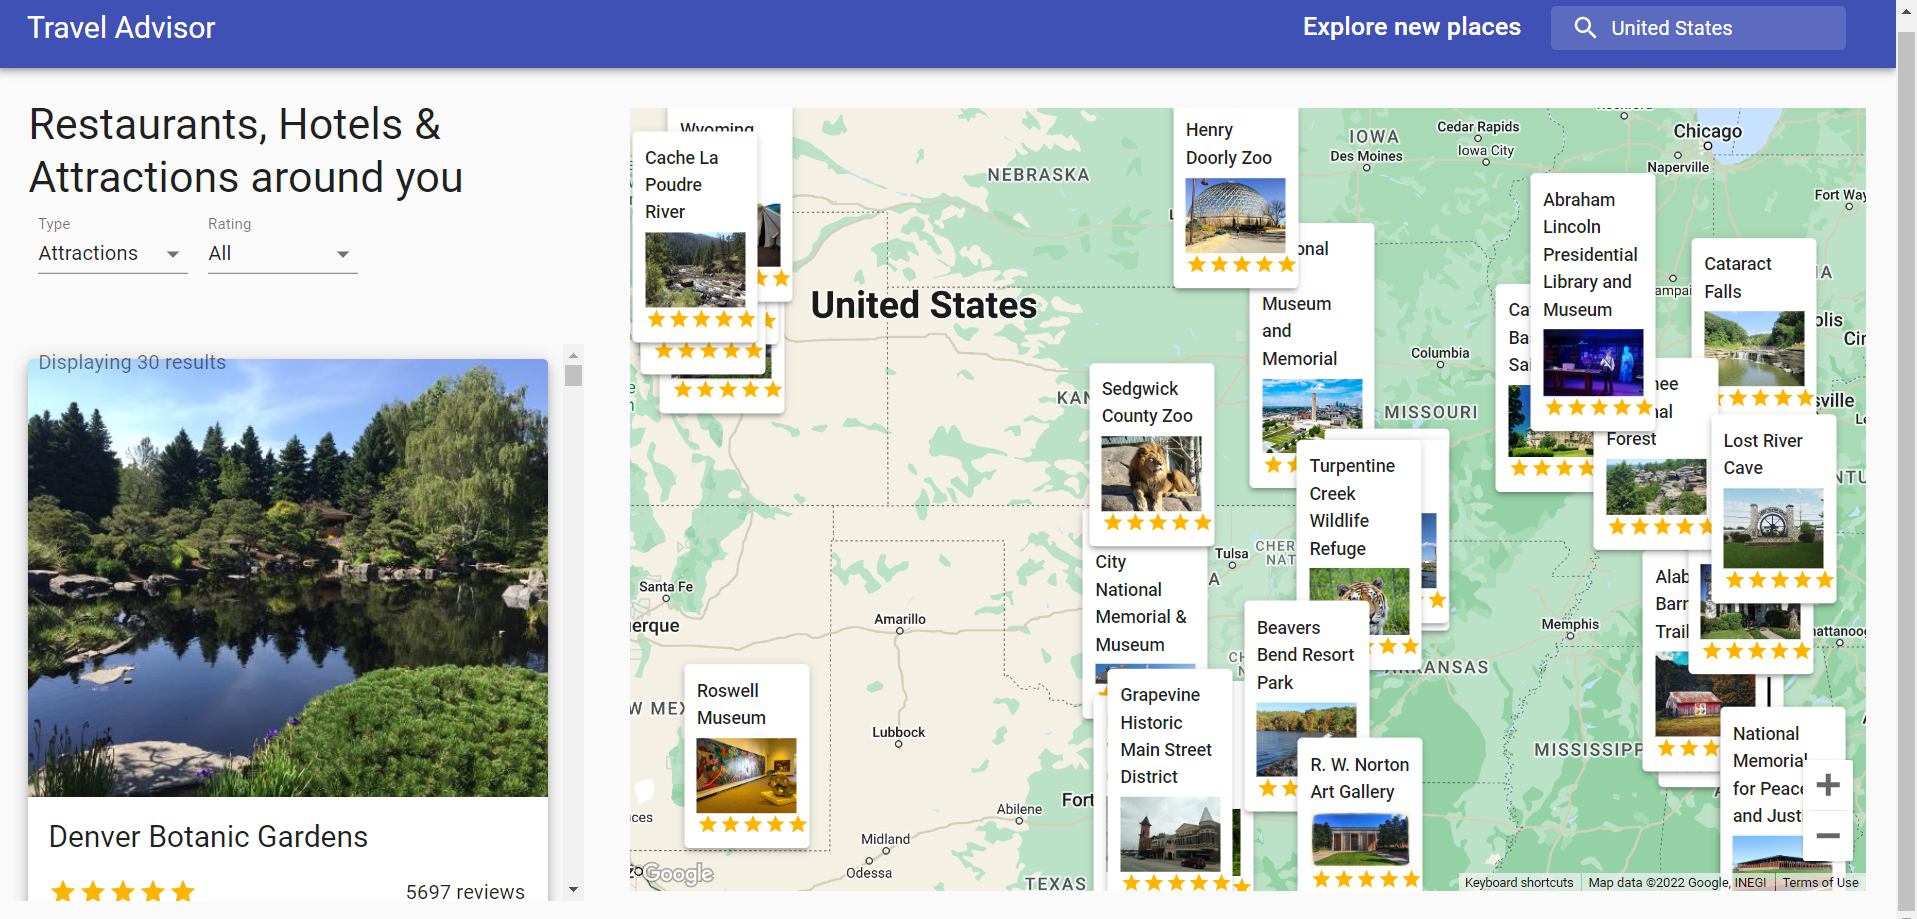Open the Type dropdown showing Attractions
Image resolution: width=1917 pixels, height=919 pixels.
click(x=112, y=254)
